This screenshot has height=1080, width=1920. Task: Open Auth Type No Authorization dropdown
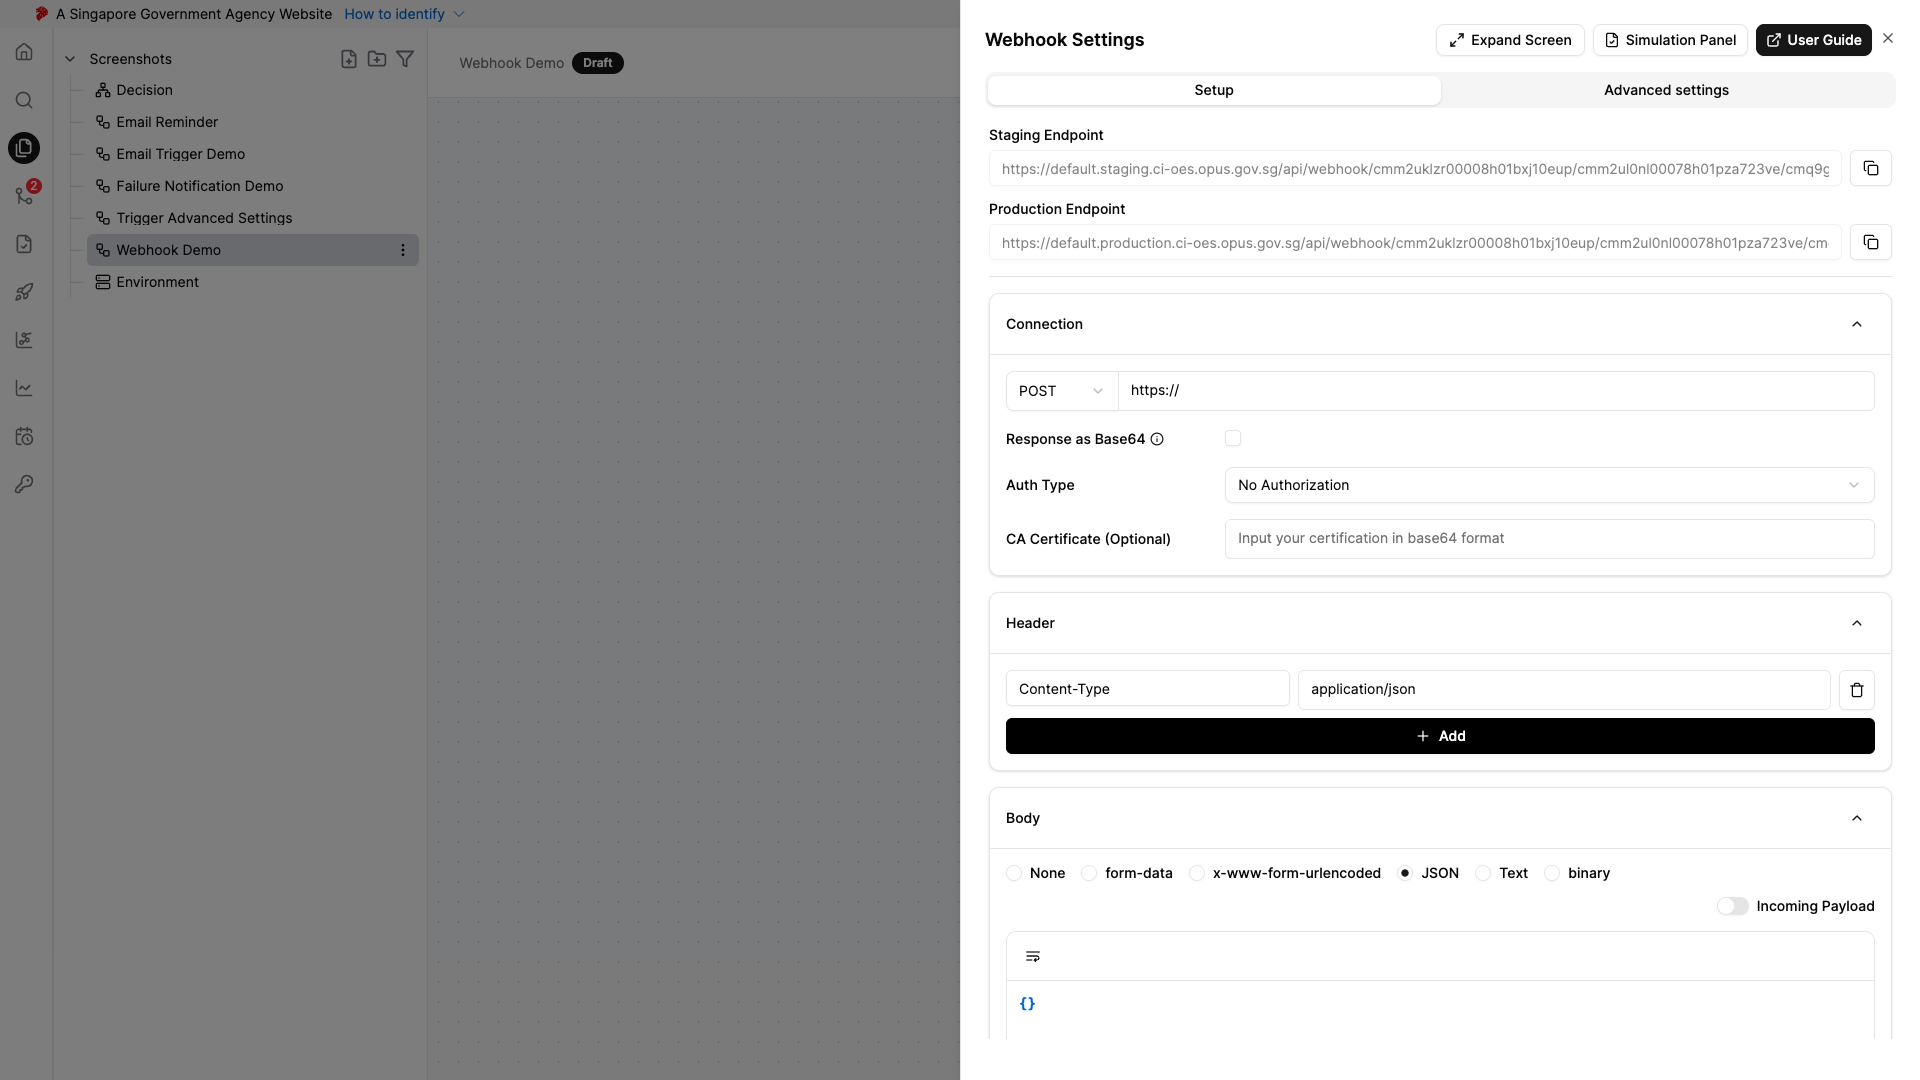tap(1549, 485)
